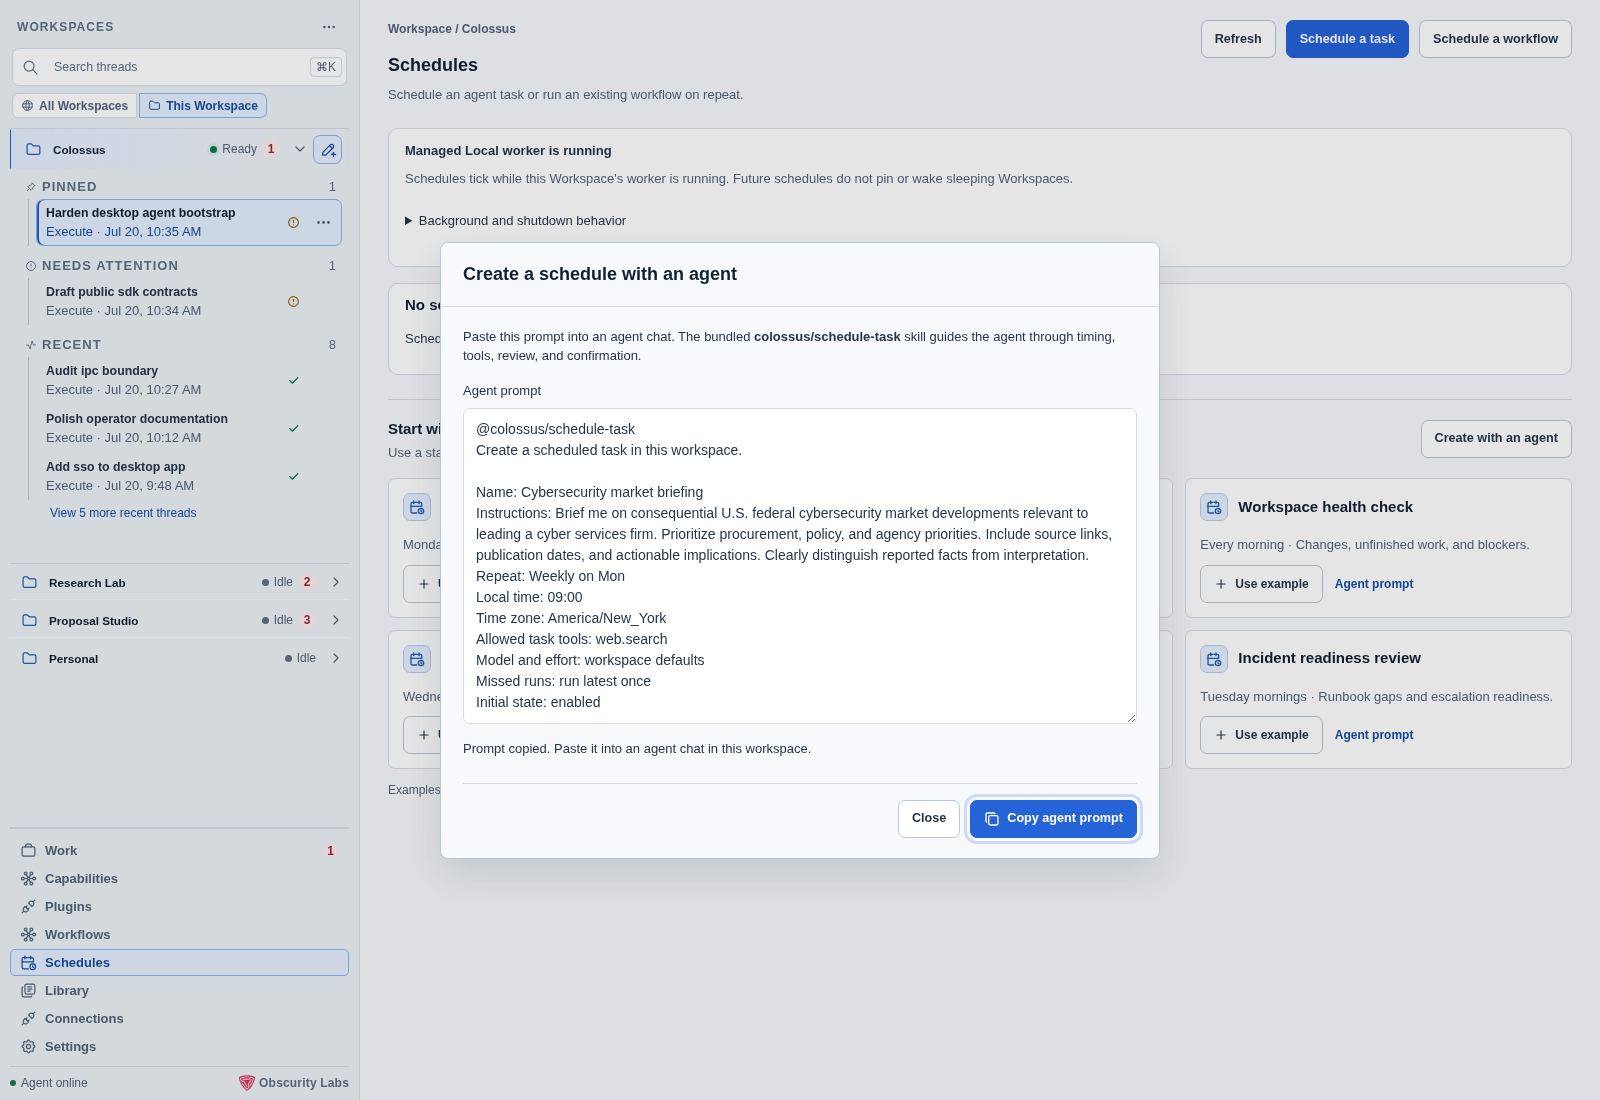The width and height of the screenshot is (1600, 1100).
Task: Click Create with an agent button
Action: (x=1496, y=438)
